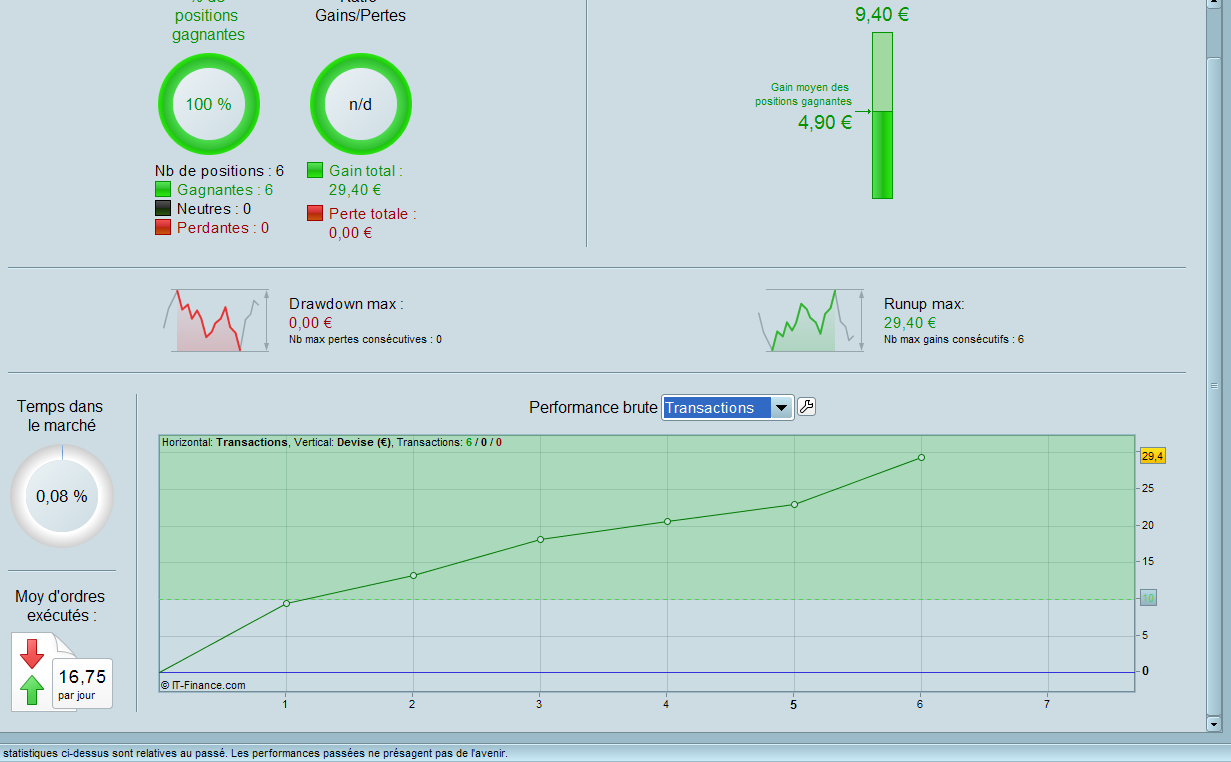Click 'Nb de positions : 6' text
This screenshot has height=762, width=1231.
pyautogui.click(x=219, y=171)
